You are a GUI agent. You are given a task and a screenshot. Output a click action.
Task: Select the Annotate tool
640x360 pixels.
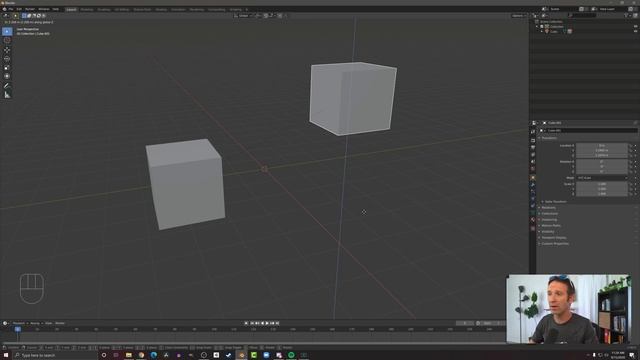tap(7, 86)
